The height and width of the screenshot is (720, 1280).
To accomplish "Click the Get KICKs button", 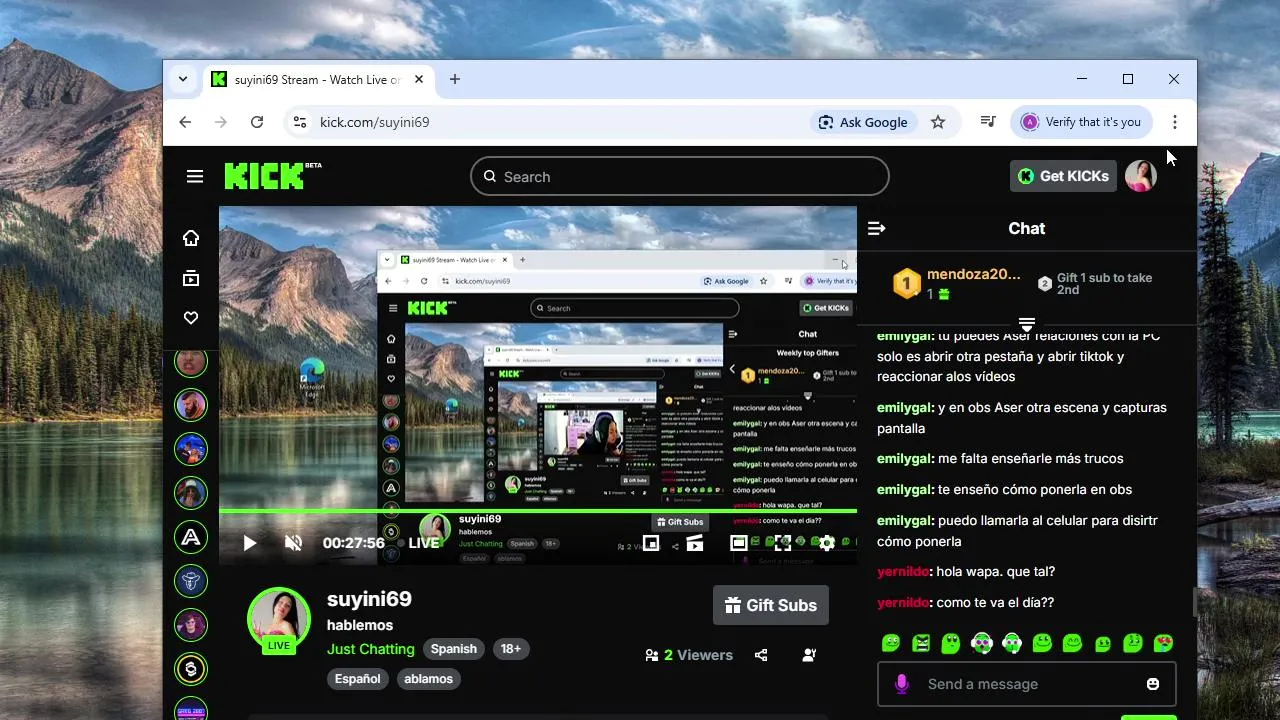I will point(1063,176).
